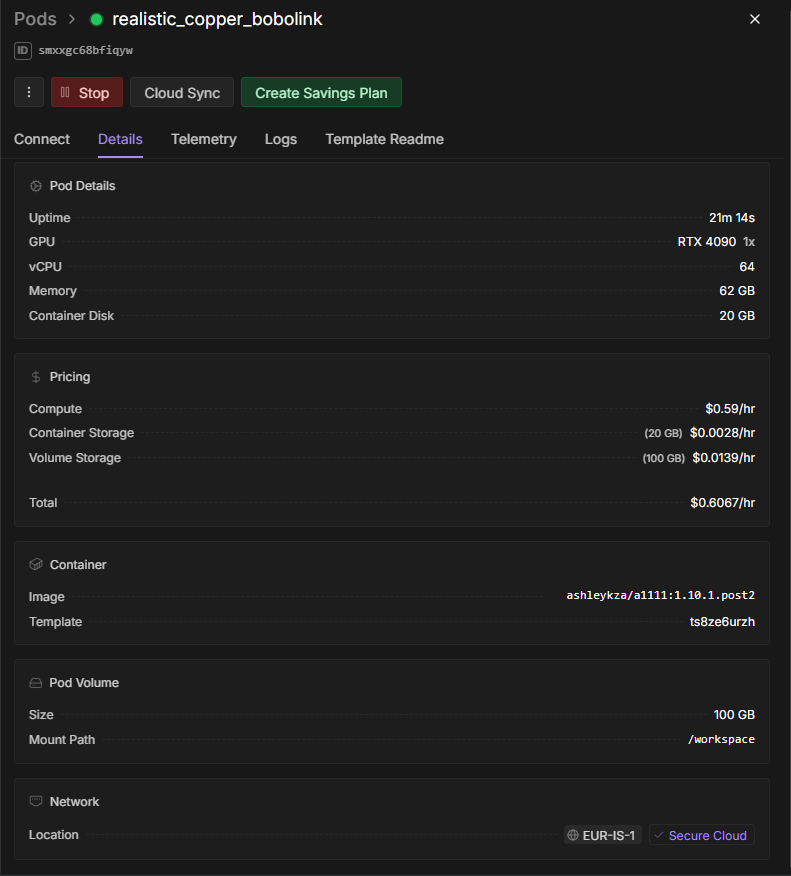This screenshot has height=876, width=791.
Task: Click the ID badge icon
Action: [x=23, y=50]
